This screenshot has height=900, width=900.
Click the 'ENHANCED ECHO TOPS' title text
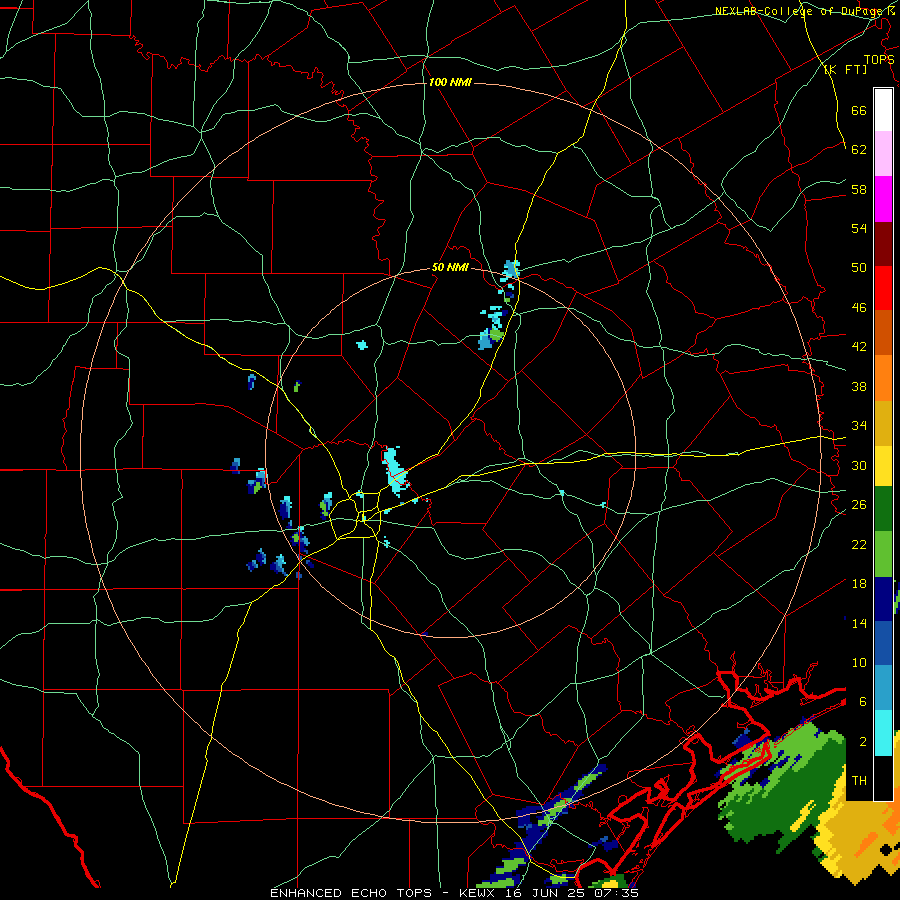(x=351, y=893)
